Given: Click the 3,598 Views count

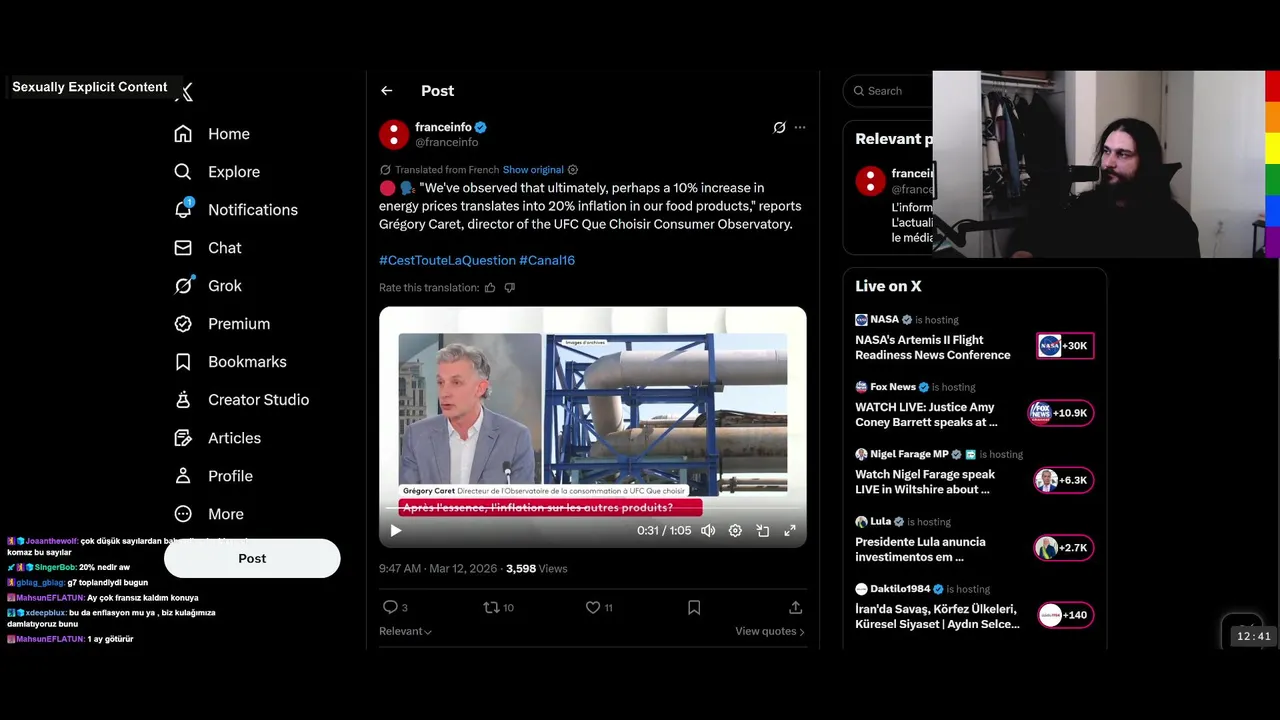Looking at the screenshot, I should click(536, 569).
